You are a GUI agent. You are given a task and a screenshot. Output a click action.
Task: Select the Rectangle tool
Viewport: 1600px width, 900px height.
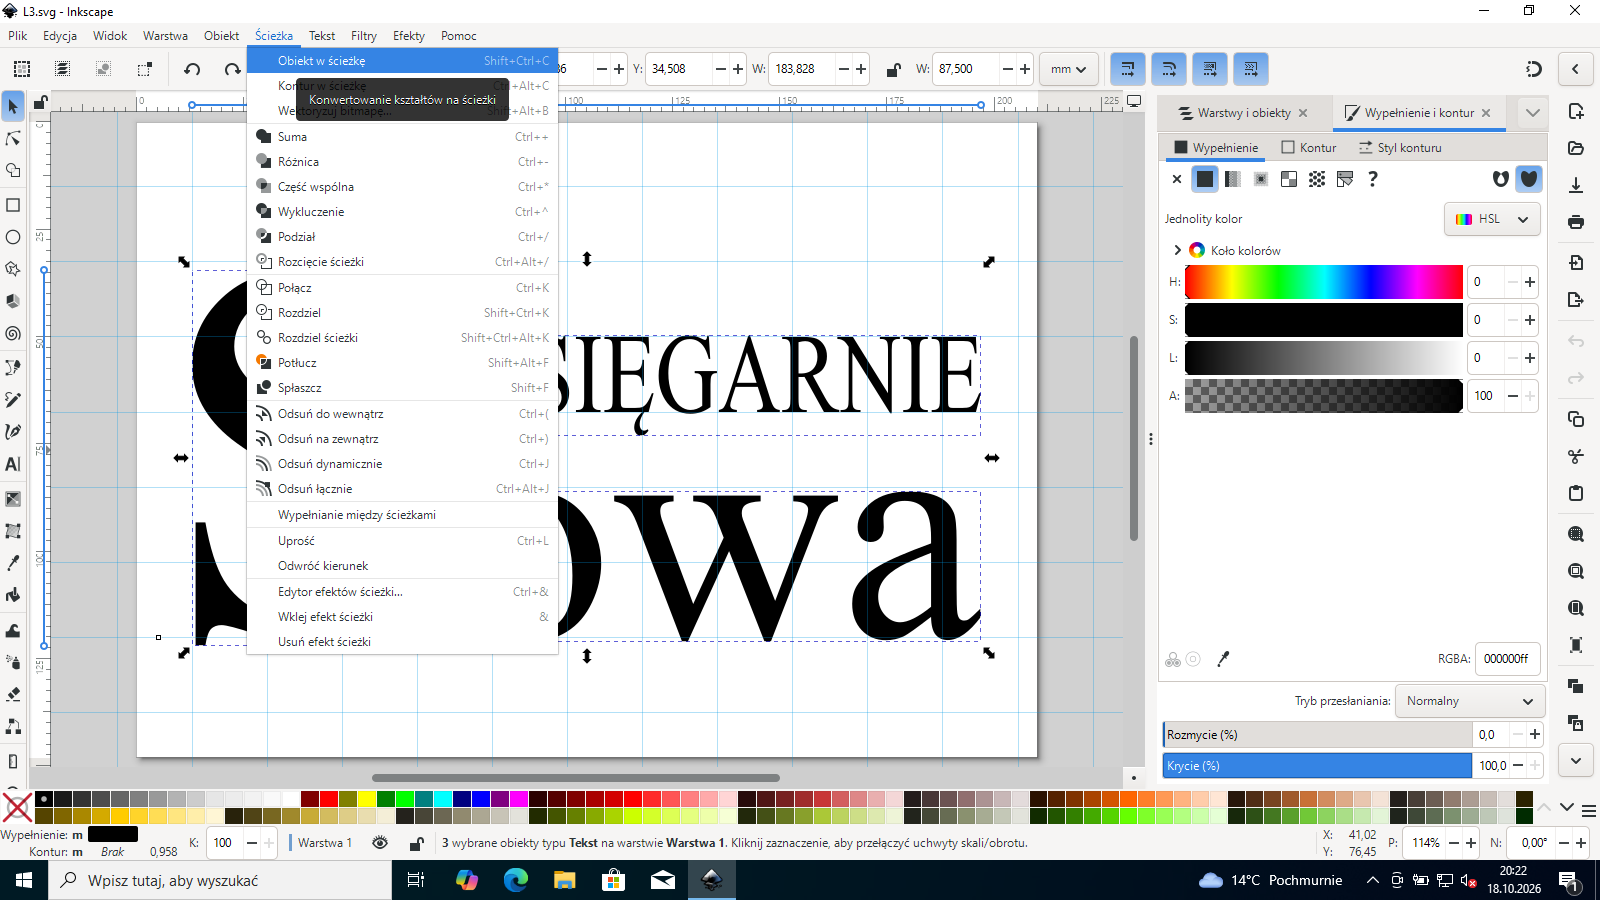[x=13, y=205]
